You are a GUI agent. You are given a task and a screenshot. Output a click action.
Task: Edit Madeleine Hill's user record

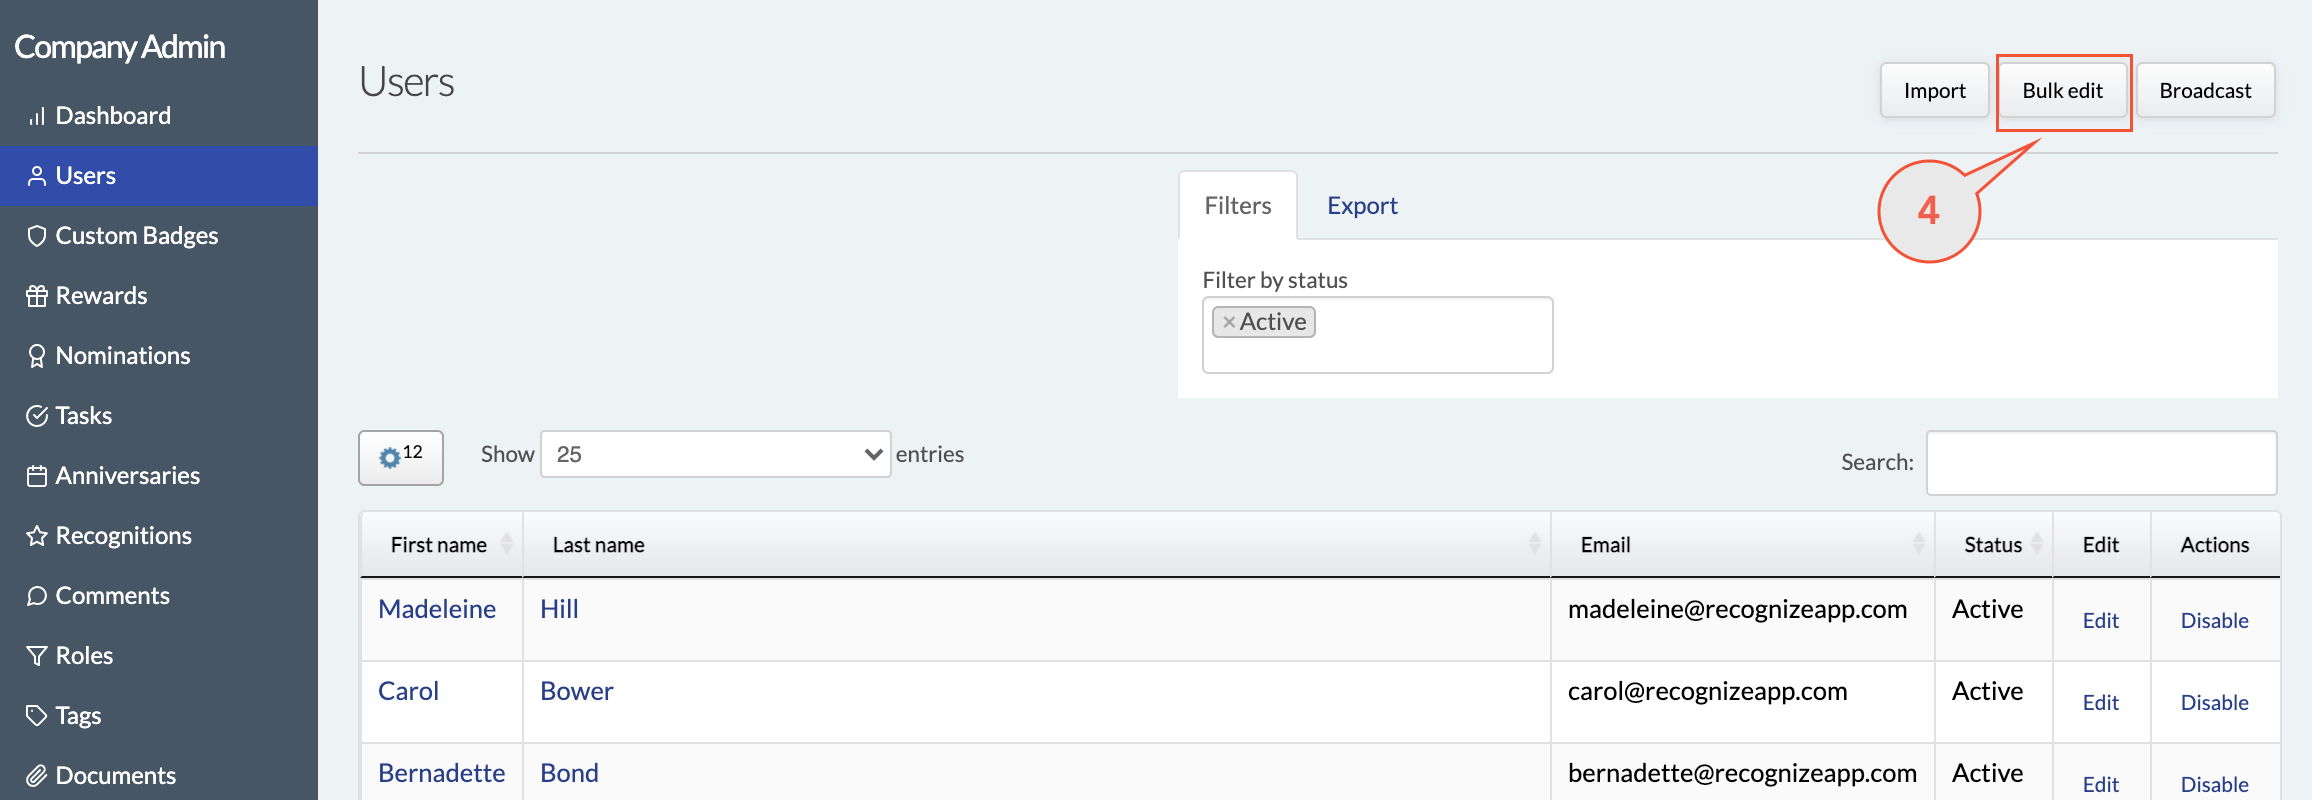coord(2100,621)
